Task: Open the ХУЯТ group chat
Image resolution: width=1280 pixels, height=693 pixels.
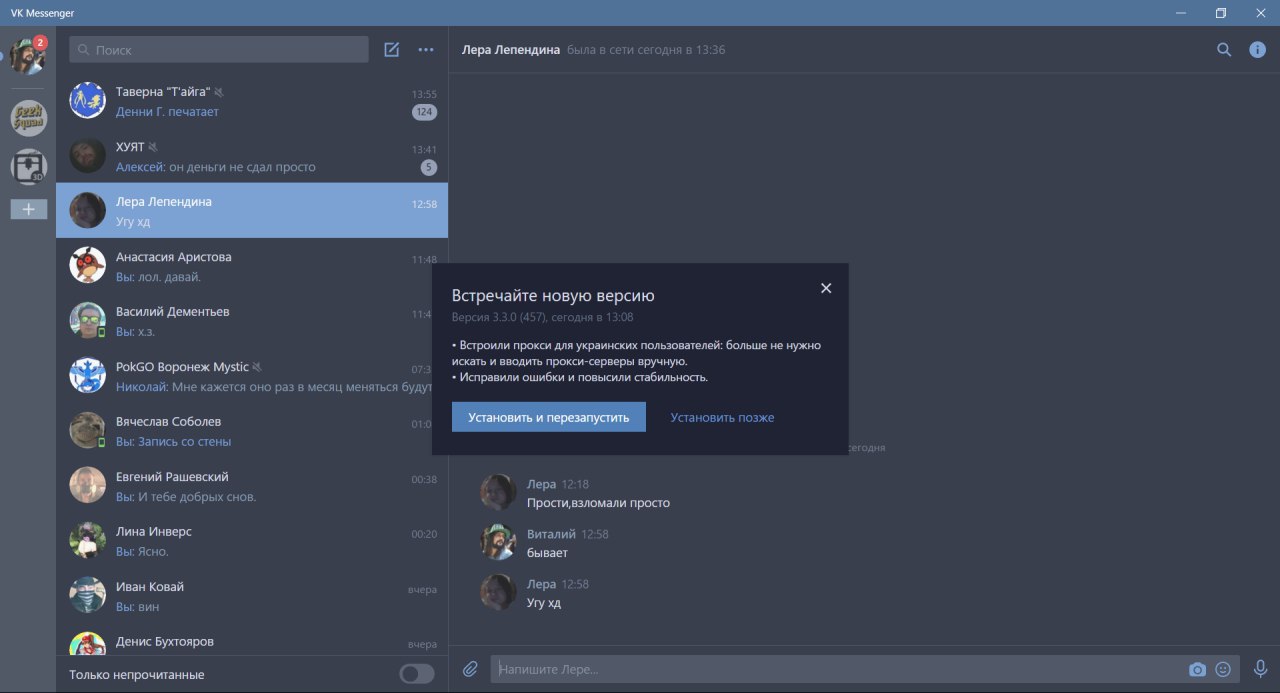Action: tap(252, 155)
